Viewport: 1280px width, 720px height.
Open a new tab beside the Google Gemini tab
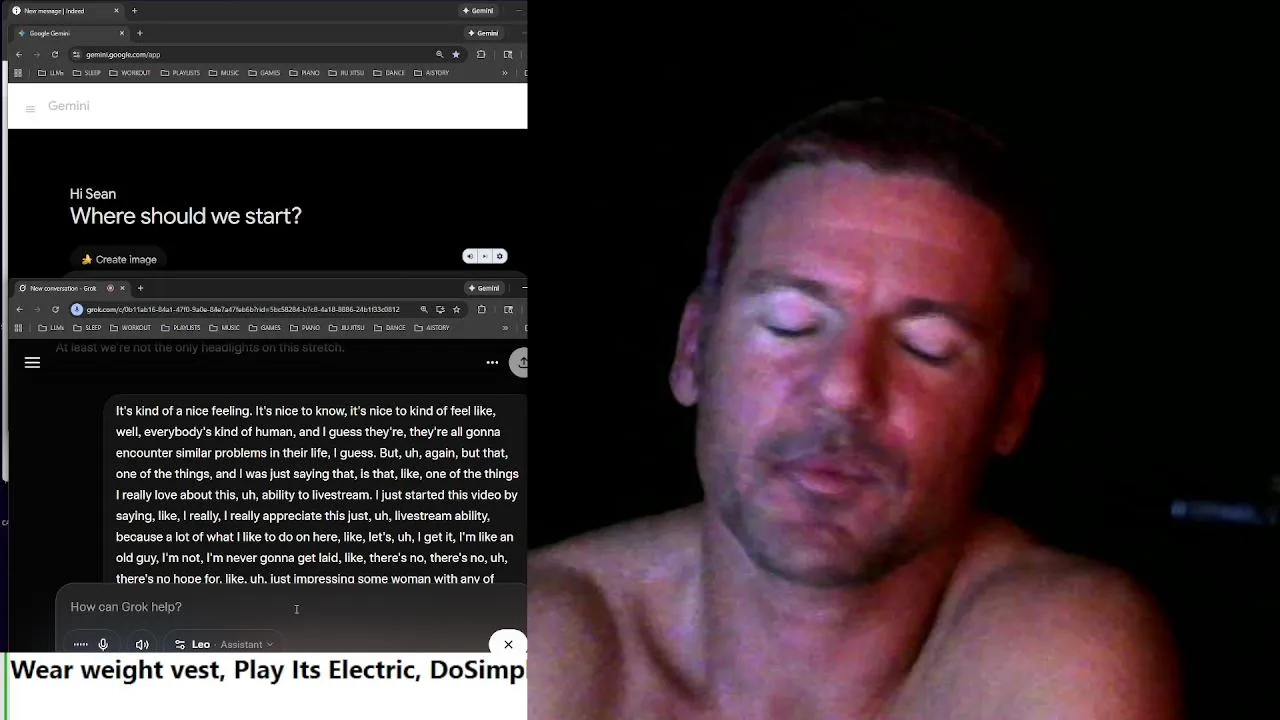pyautogui.click(x=139, y=33)
